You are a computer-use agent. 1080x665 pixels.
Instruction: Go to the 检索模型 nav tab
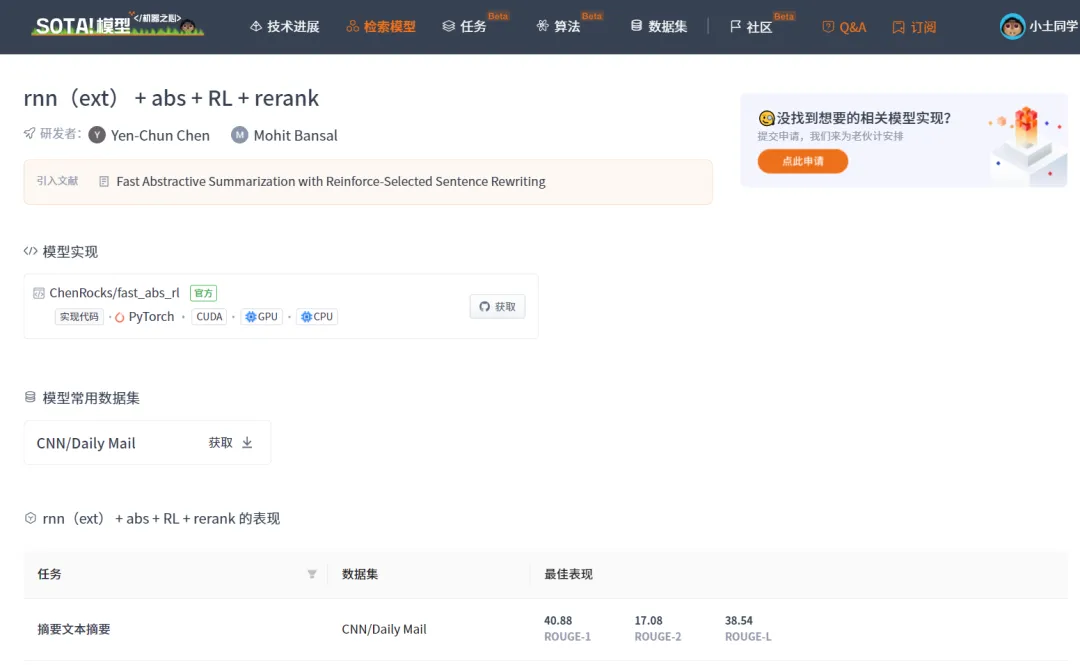click(x=381, y=27)
